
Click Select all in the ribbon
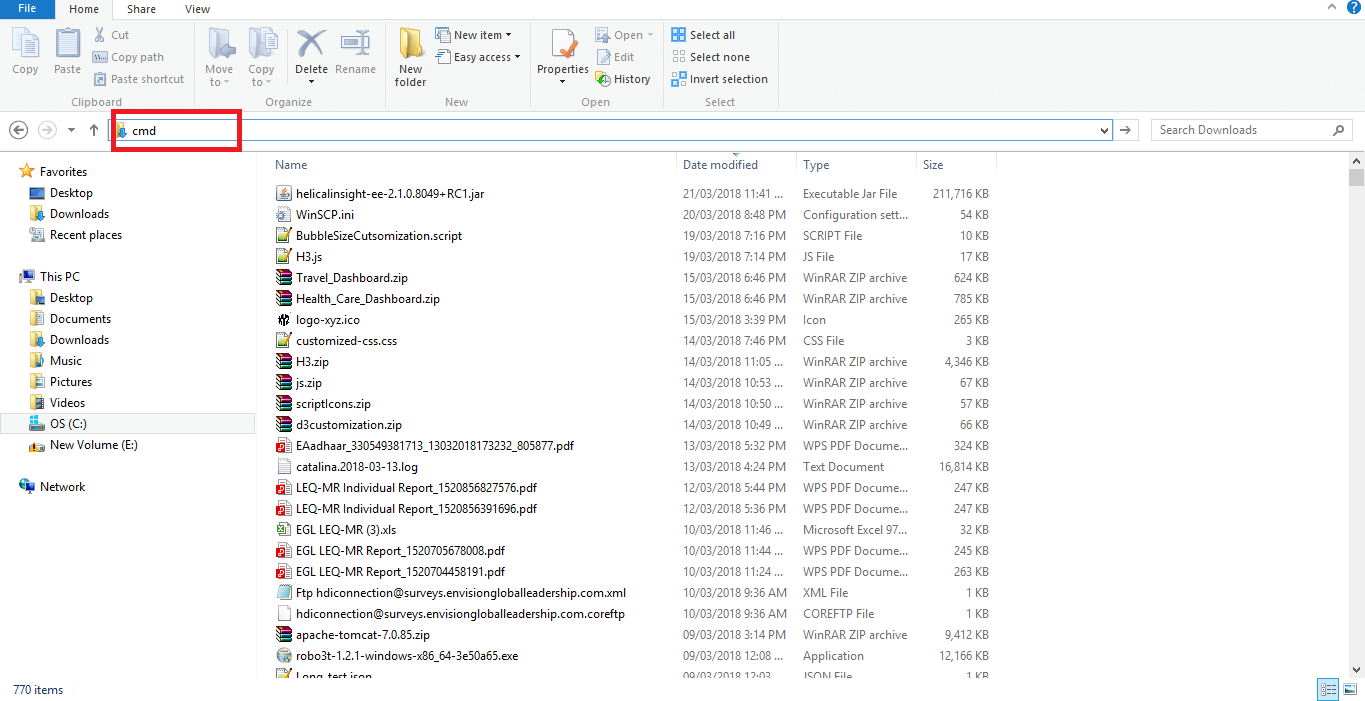(x=703, y=35)
